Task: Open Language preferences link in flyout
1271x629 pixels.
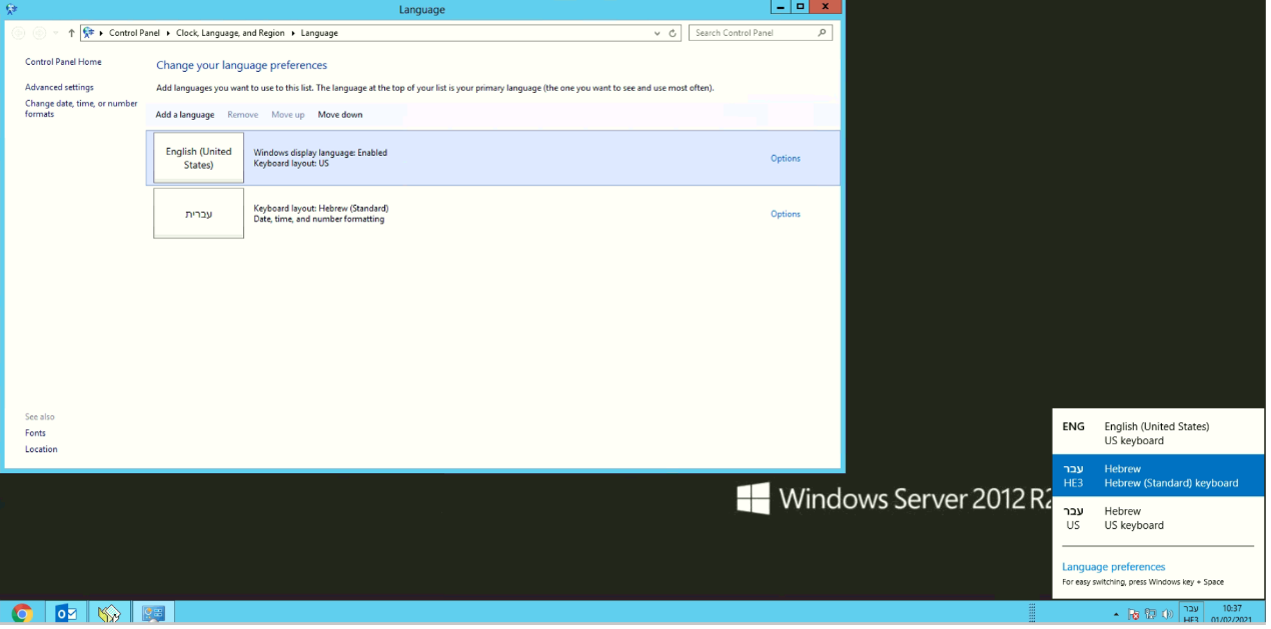Action: click(x=1113, y=567)
